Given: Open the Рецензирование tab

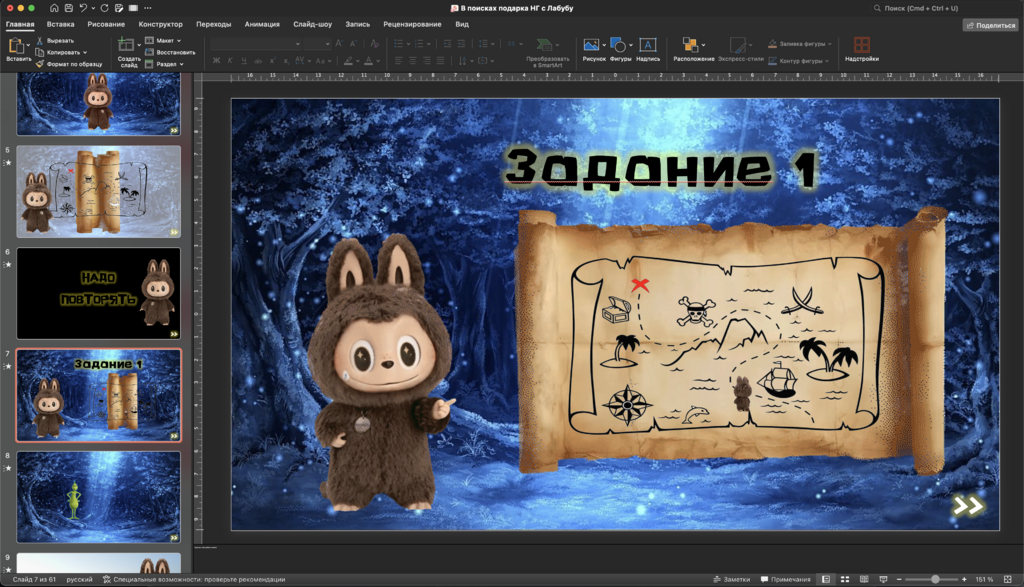Looking at the screenshot, I should coord(412,24).
